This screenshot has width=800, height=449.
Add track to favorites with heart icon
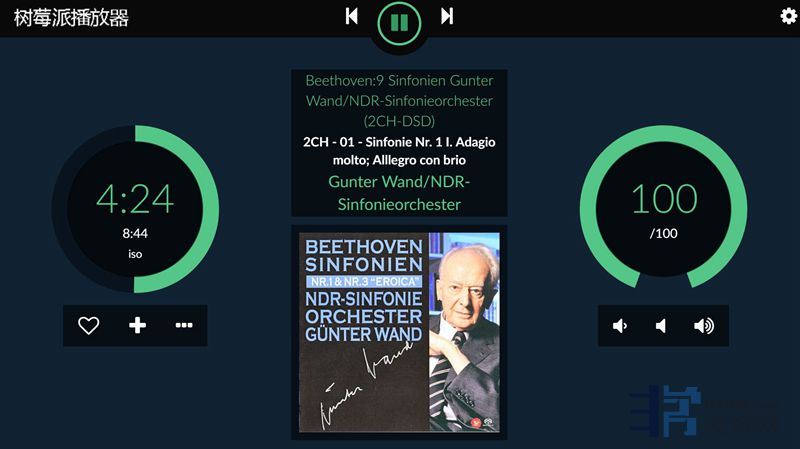(88, 325)
